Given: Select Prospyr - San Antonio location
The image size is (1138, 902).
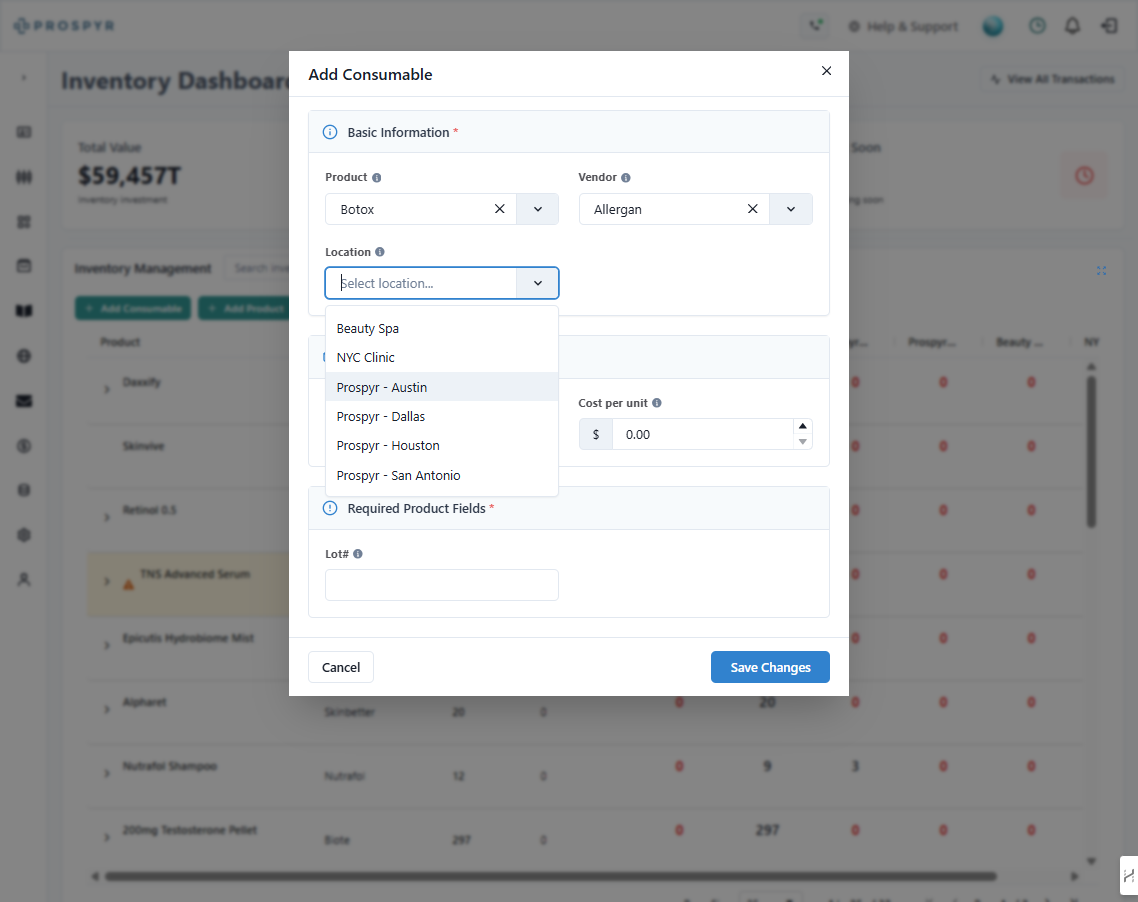Looking at the screenshot, I should tap(442, 475).
